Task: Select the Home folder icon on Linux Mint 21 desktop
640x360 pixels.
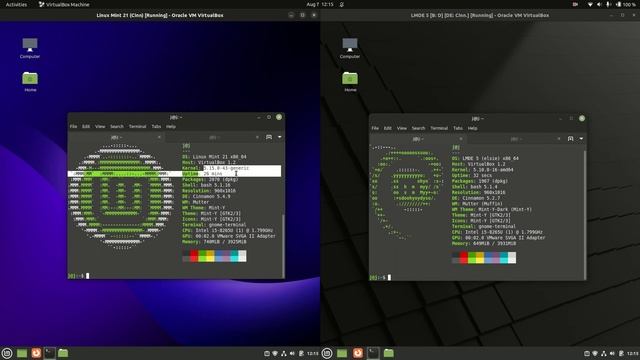Action: (30, 82)
